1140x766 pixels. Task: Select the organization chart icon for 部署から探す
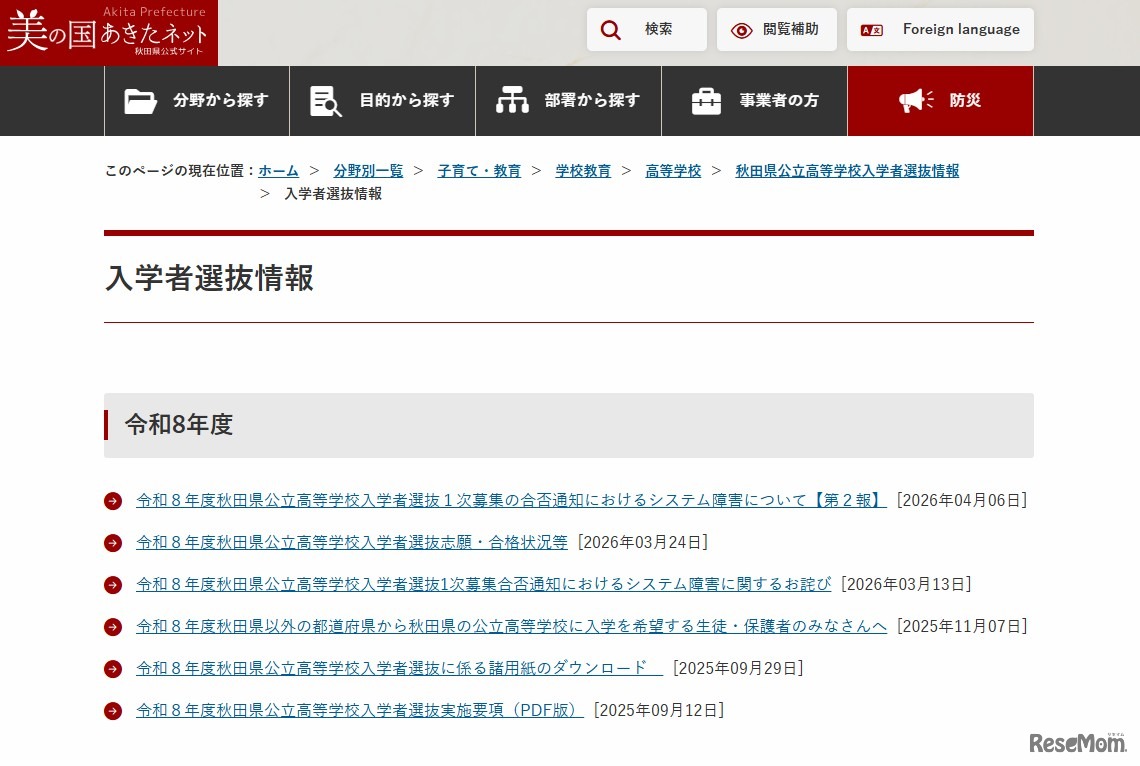(x=513, y=100)
